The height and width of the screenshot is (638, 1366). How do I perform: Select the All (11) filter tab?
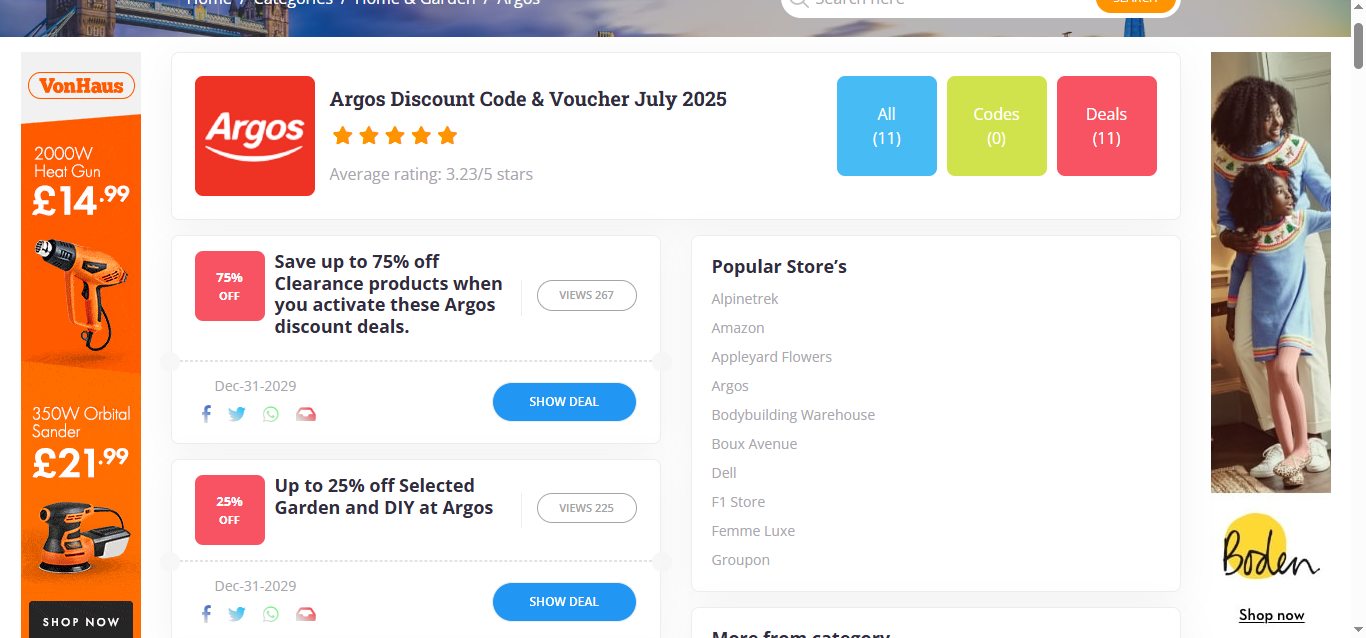point(887,126)
